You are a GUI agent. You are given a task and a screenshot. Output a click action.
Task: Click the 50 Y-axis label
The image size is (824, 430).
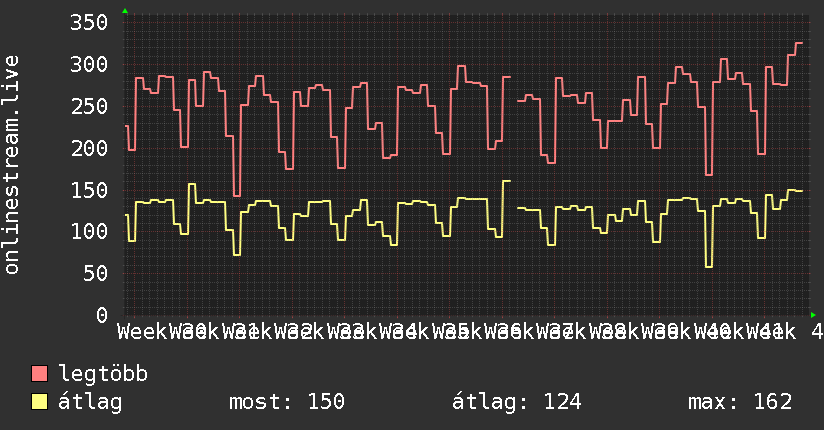(x=96, y=273)
